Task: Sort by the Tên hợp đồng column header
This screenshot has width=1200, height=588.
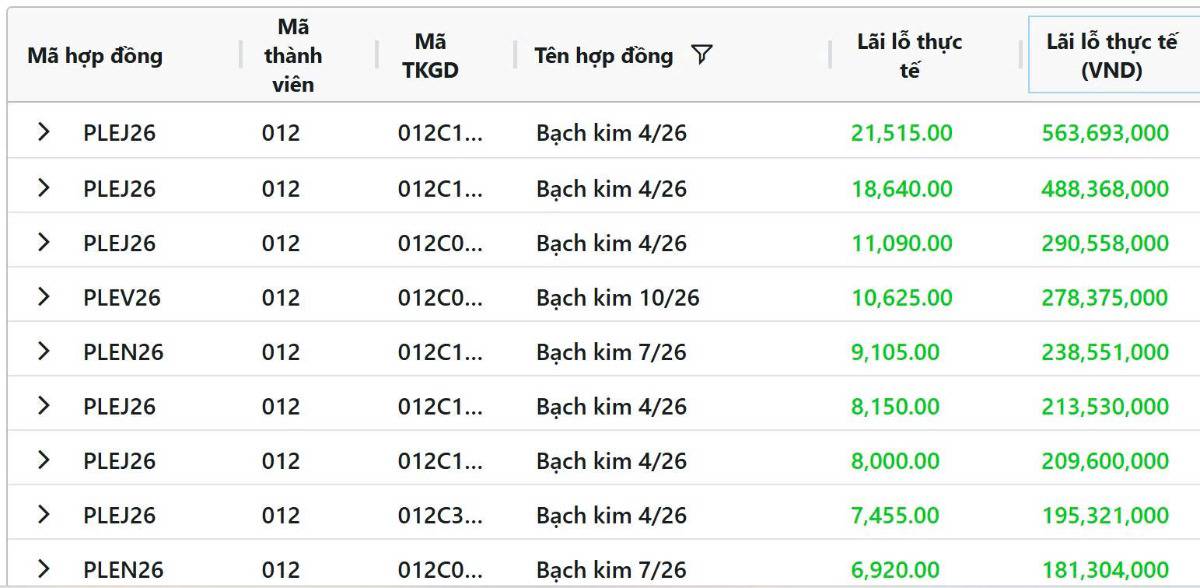Action: (604, 56)
